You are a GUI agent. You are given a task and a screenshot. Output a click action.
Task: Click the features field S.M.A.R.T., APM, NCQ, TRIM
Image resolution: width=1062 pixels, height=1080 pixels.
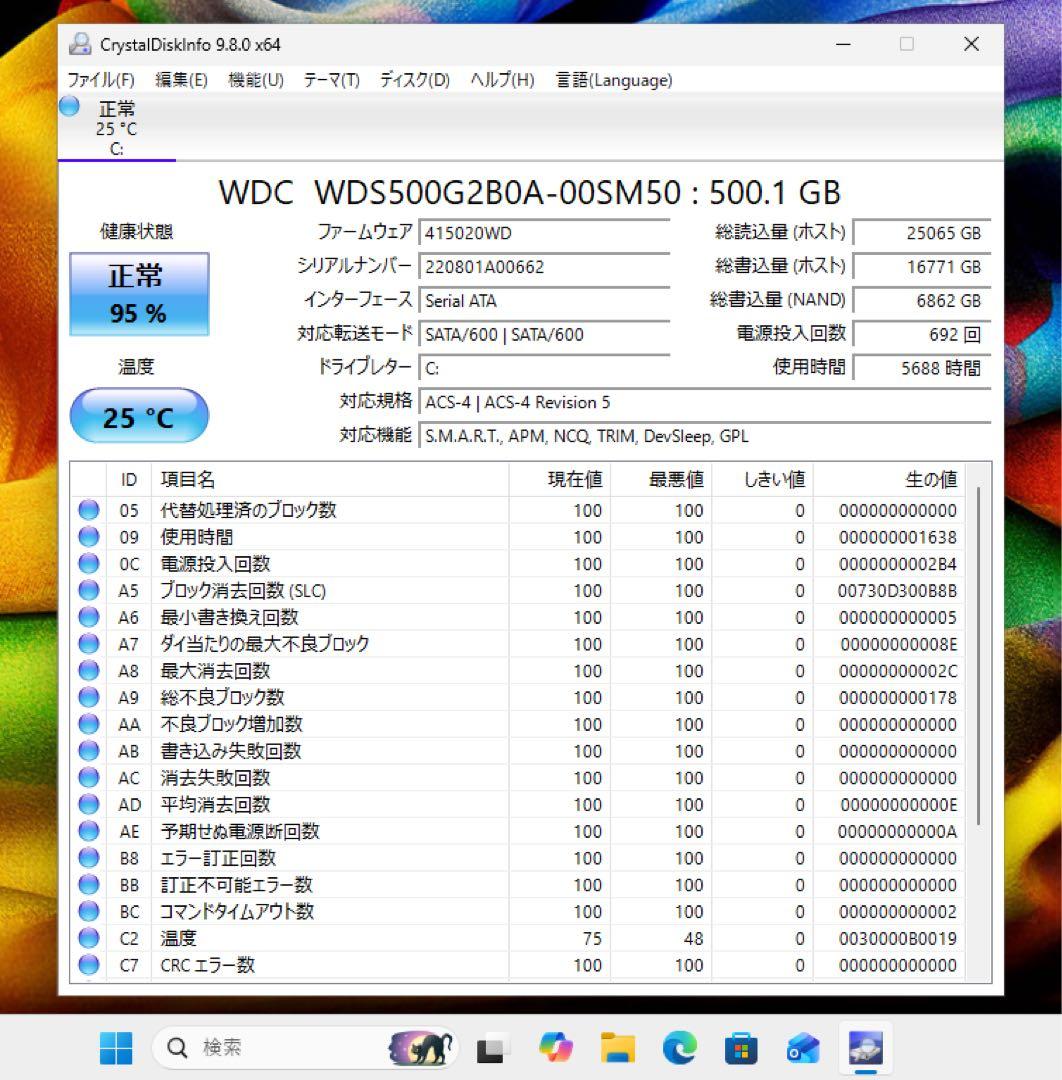pos(705,436)
